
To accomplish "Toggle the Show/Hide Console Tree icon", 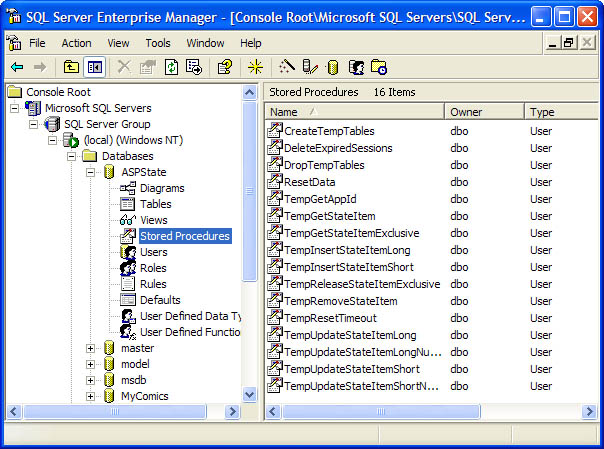I will (95, 67).
